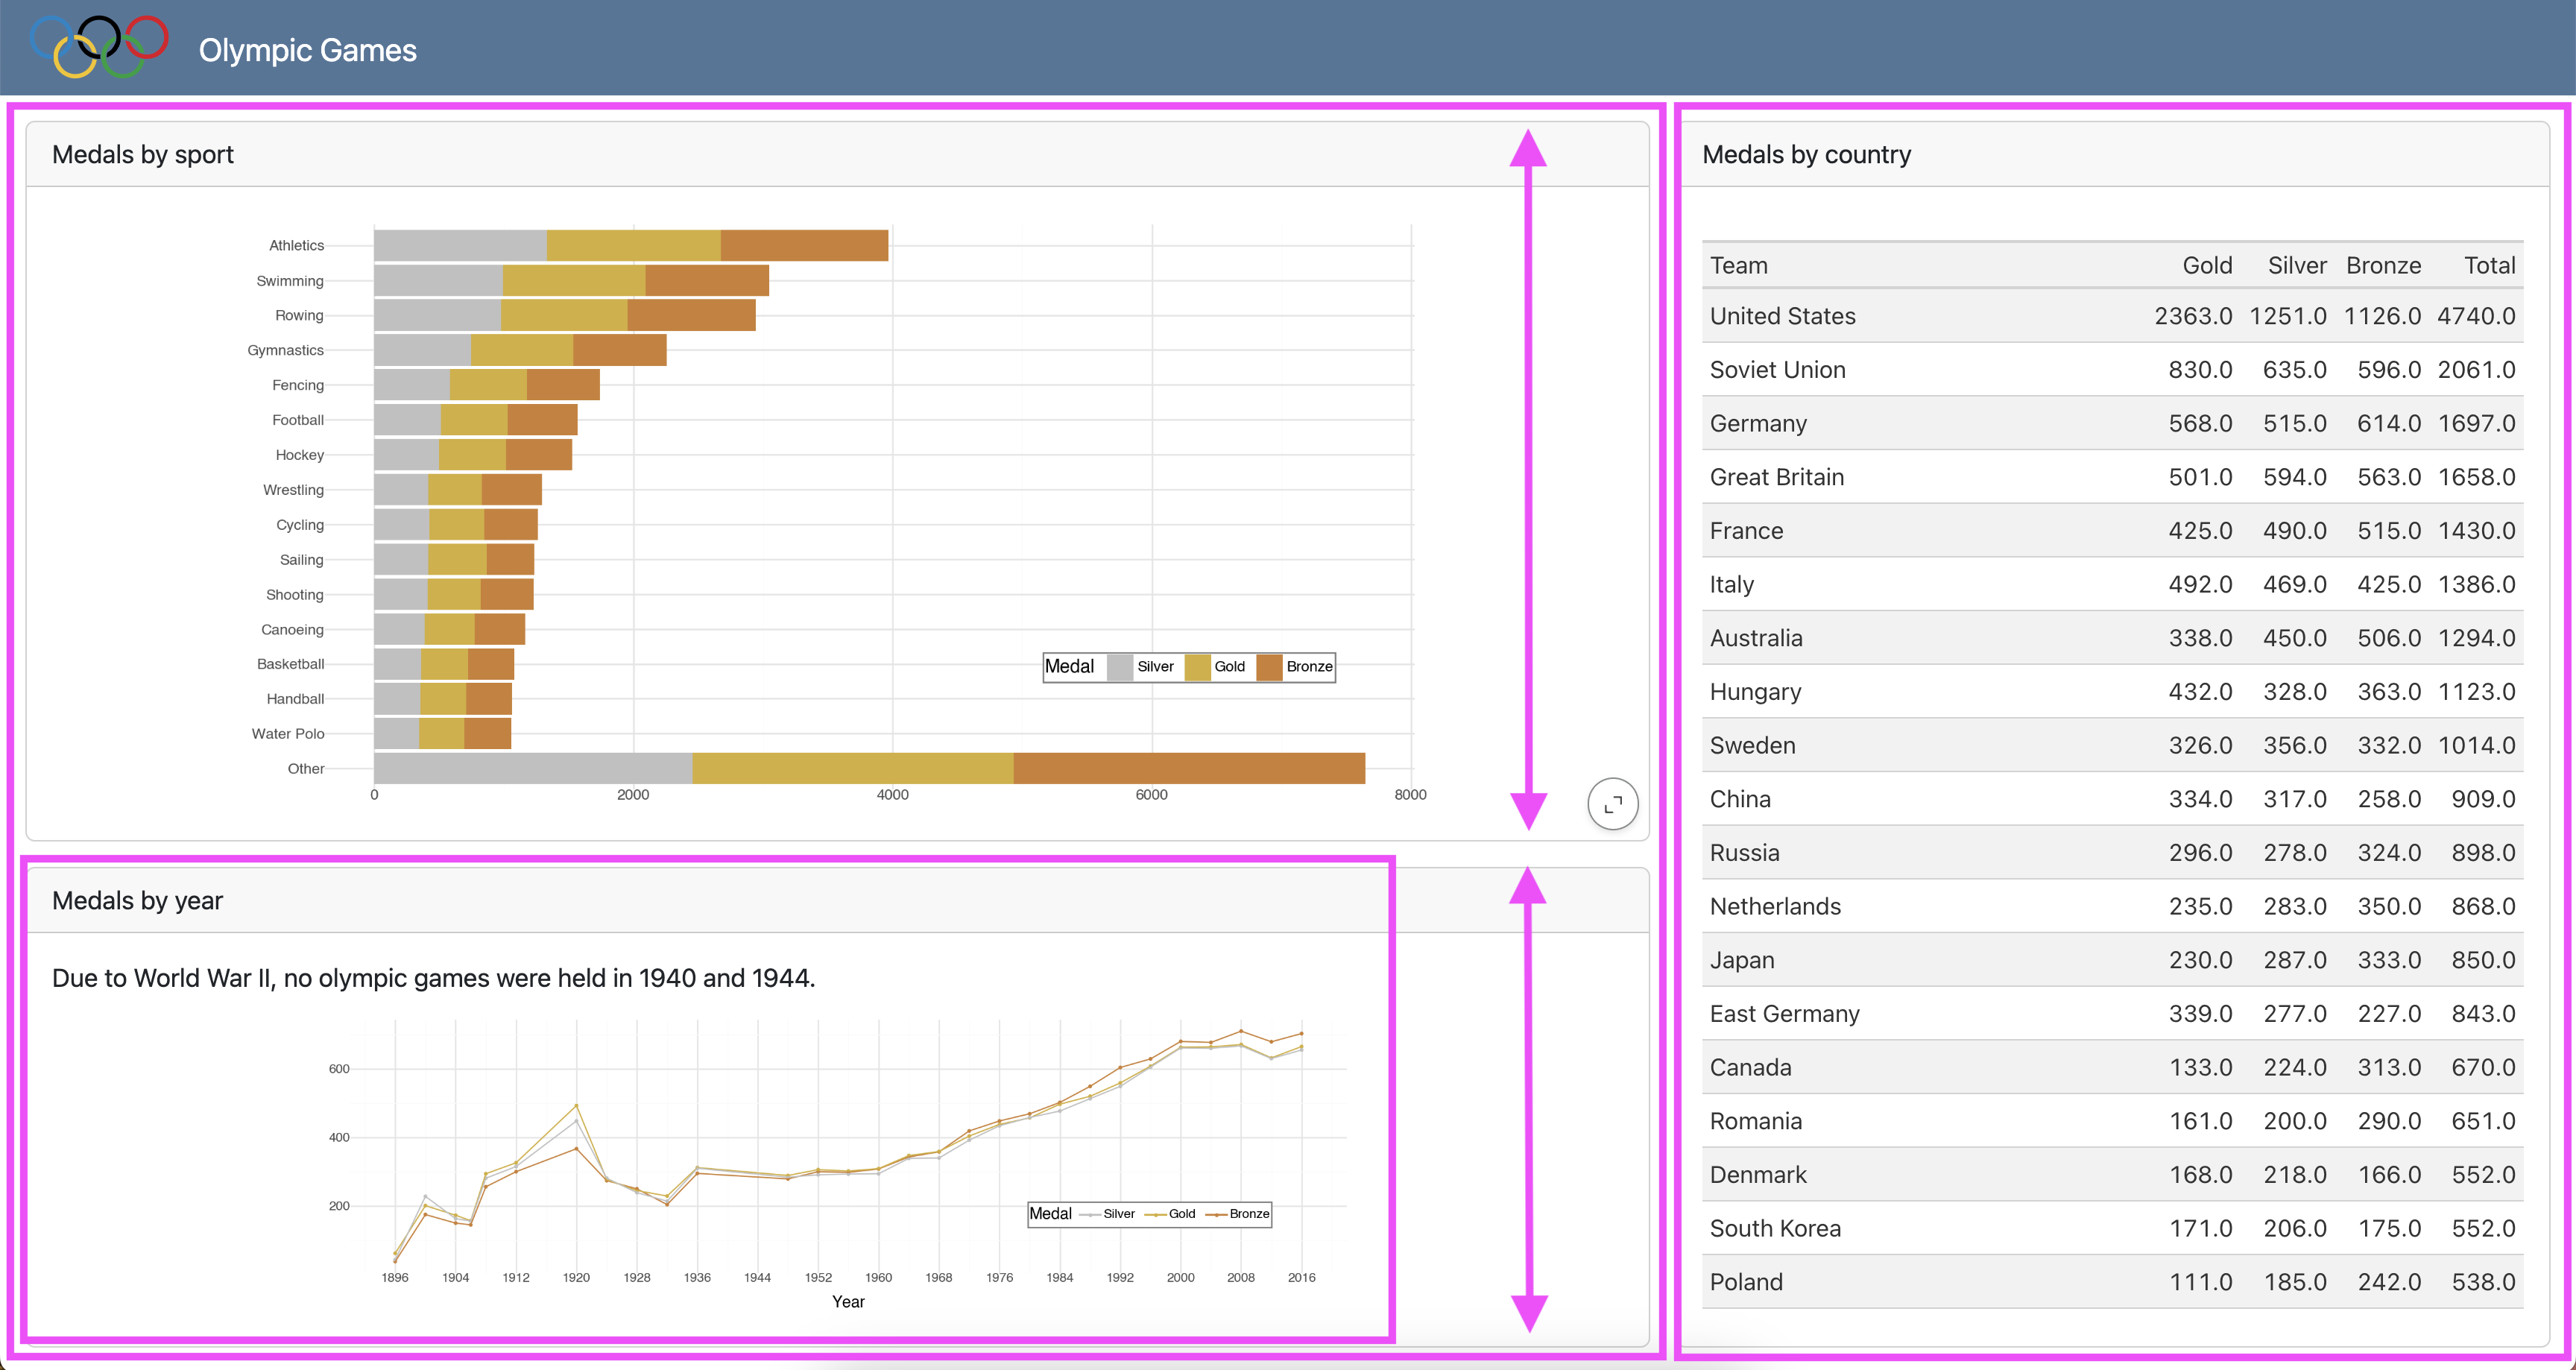Screen dimensions: 2576x1370
Task: Click the Olympic rings logo
Action: pos(99,47)
